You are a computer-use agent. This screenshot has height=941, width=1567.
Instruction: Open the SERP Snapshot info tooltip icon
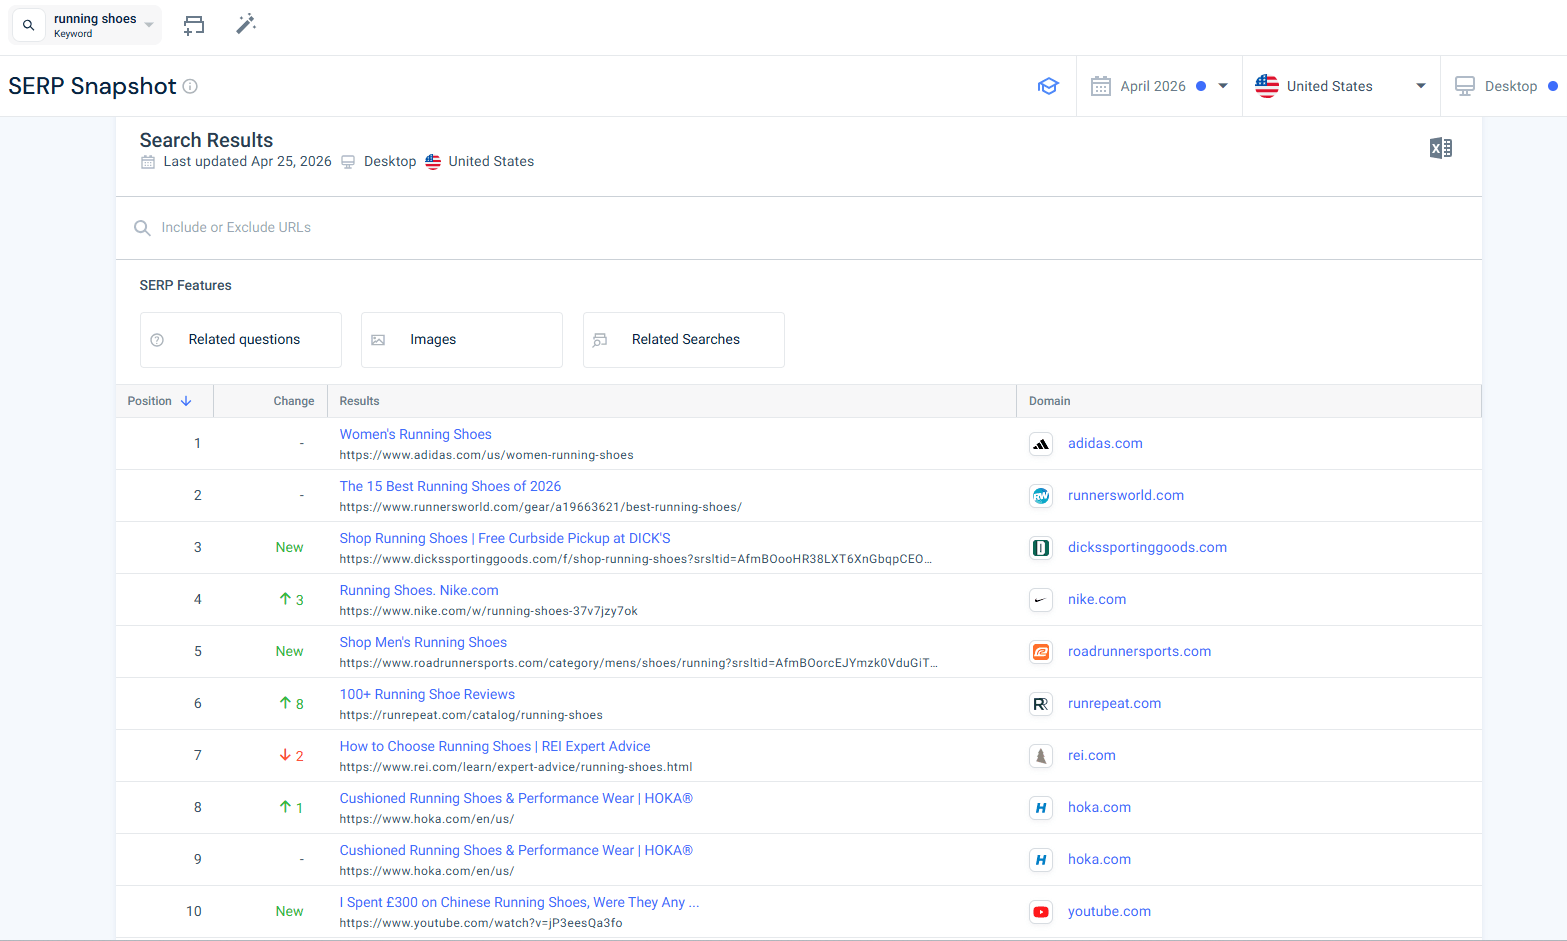click(190, 86)
